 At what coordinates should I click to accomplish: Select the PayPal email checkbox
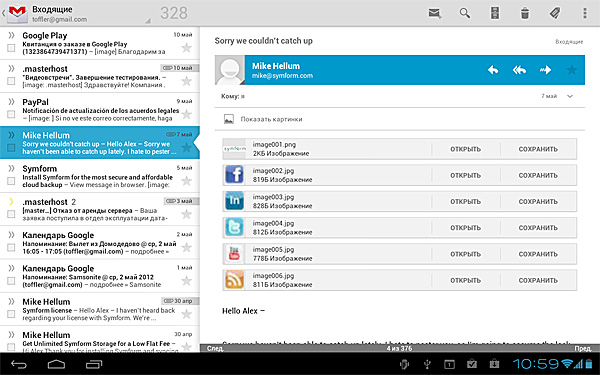11,114
